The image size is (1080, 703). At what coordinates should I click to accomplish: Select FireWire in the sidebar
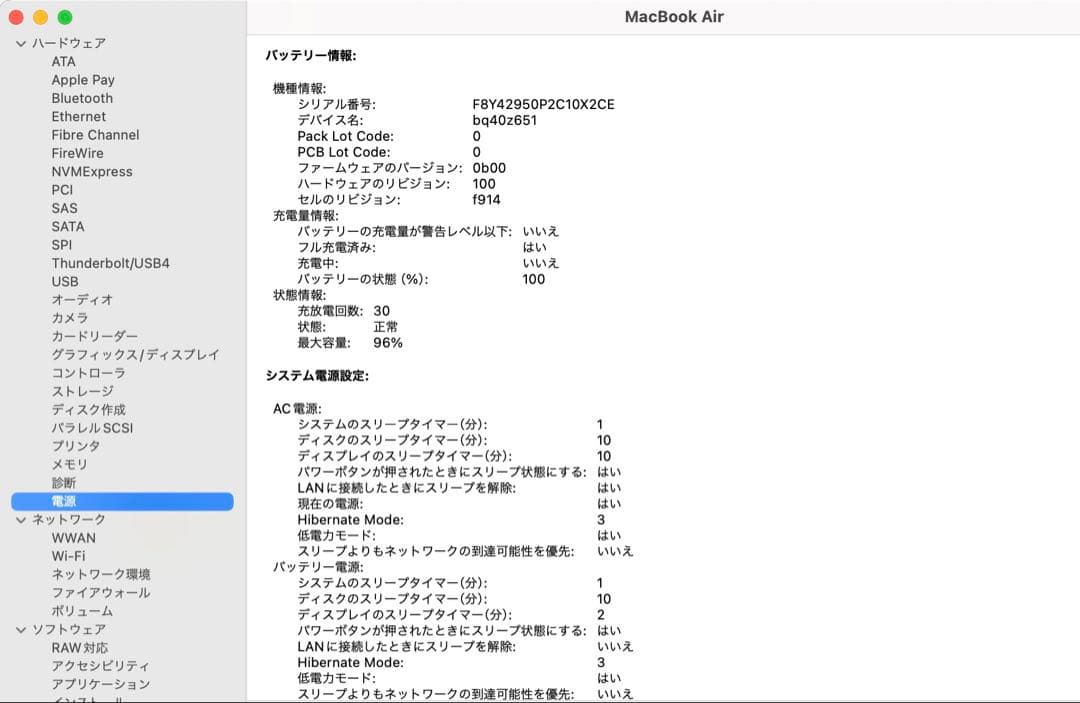pos(77,153)
